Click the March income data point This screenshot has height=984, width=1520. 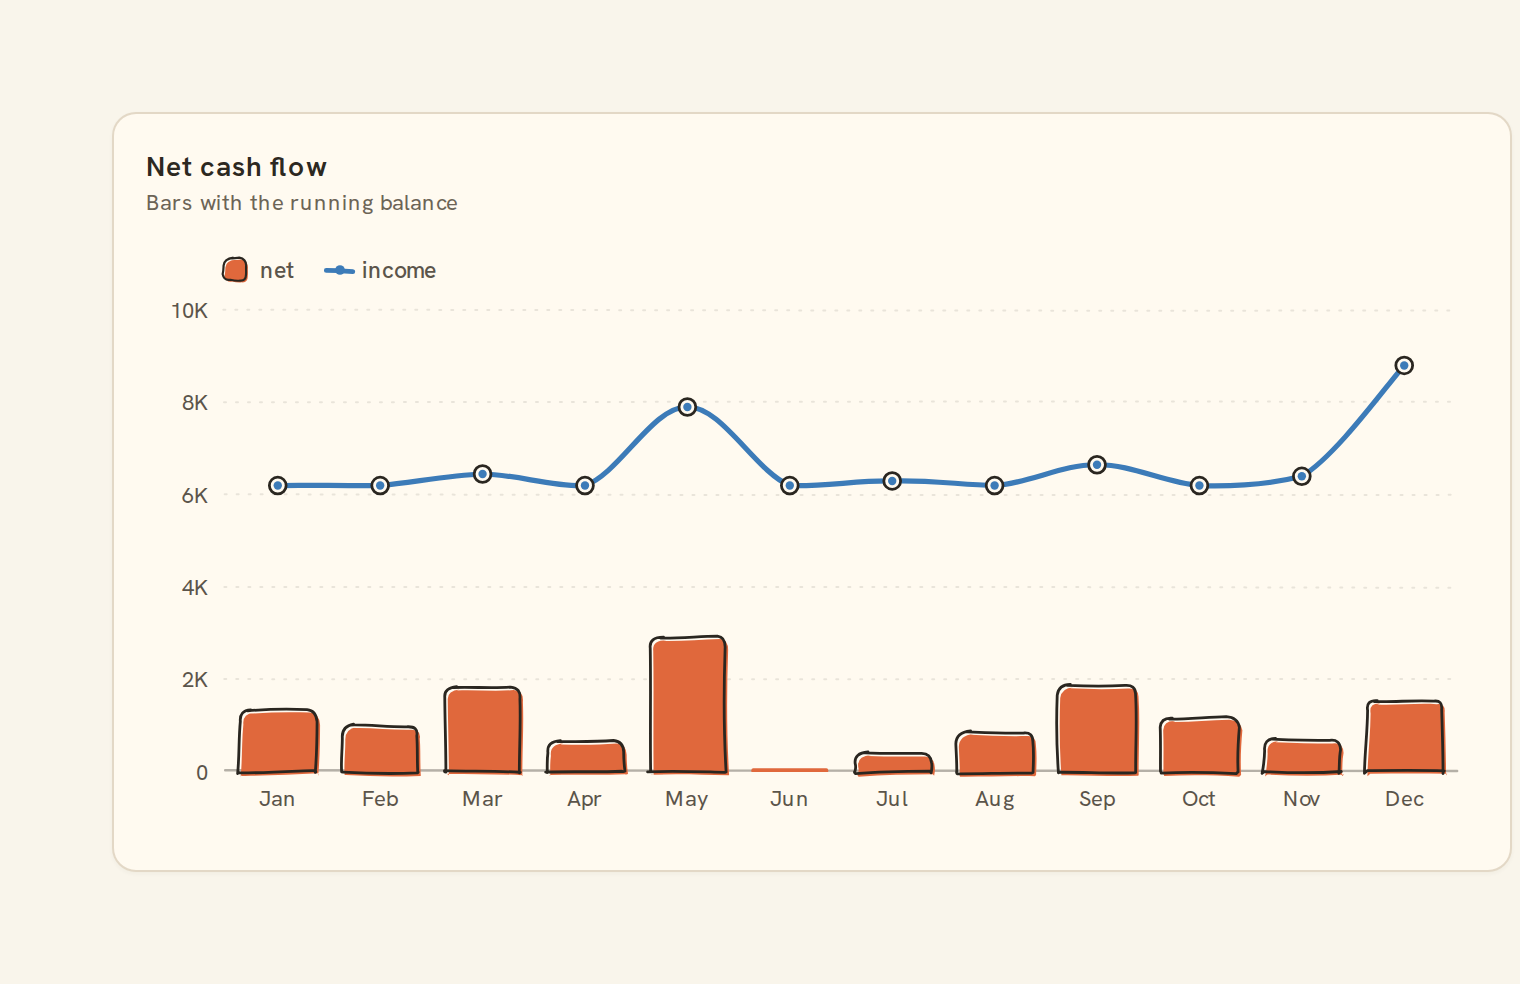pos(483,474)
